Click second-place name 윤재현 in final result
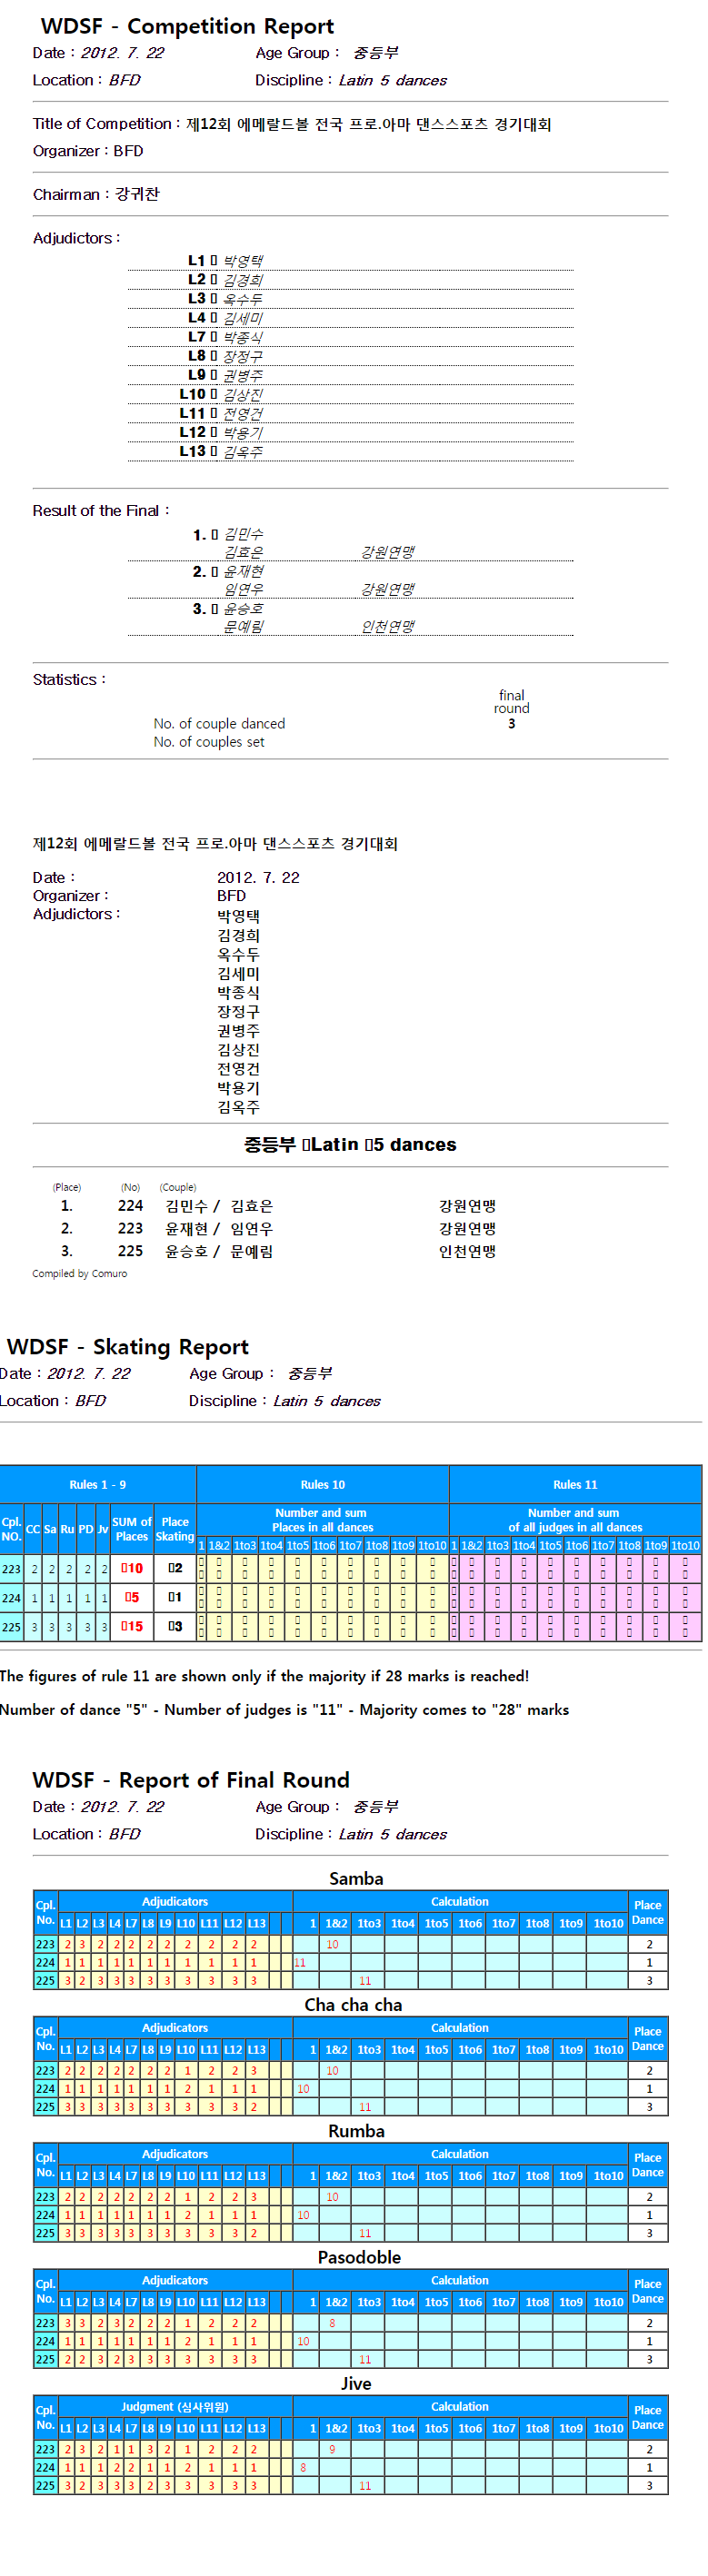 (x=244, y=571)
